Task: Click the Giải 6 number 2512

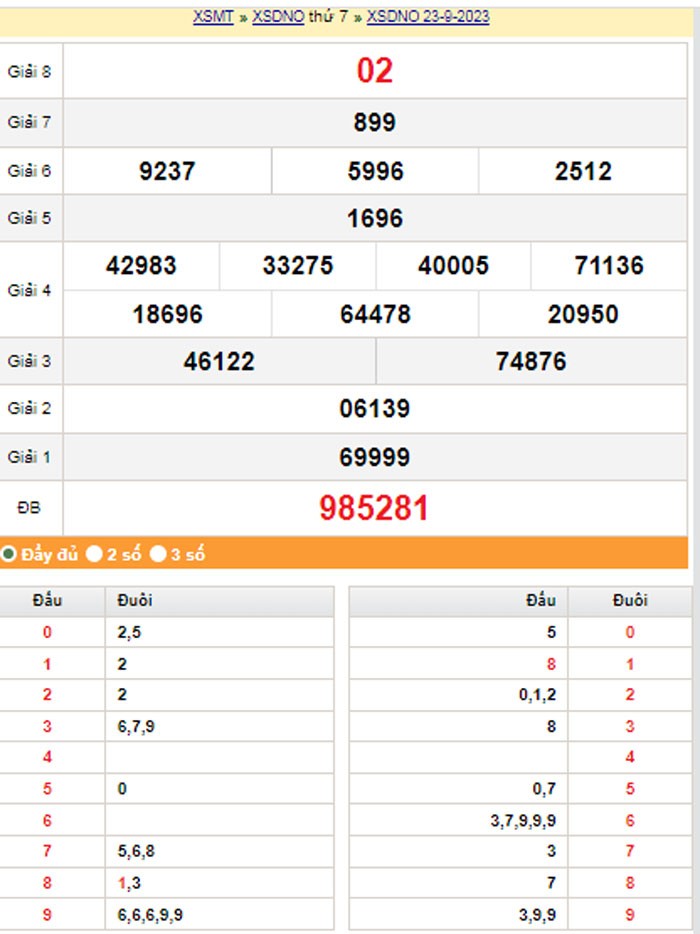Action: [x=583, y=171]
